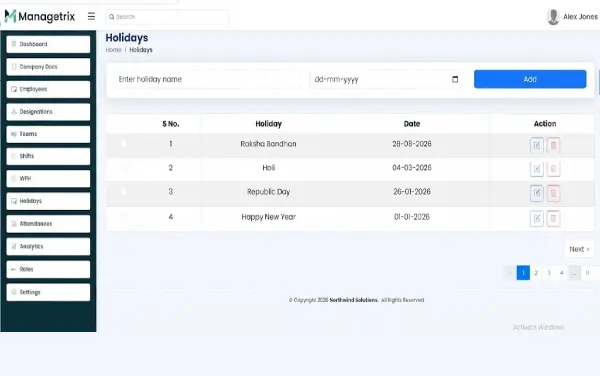This screenshot has height=376, width=600.
Task: Click the search magnifier icon
Action: (x=111, y=17)
